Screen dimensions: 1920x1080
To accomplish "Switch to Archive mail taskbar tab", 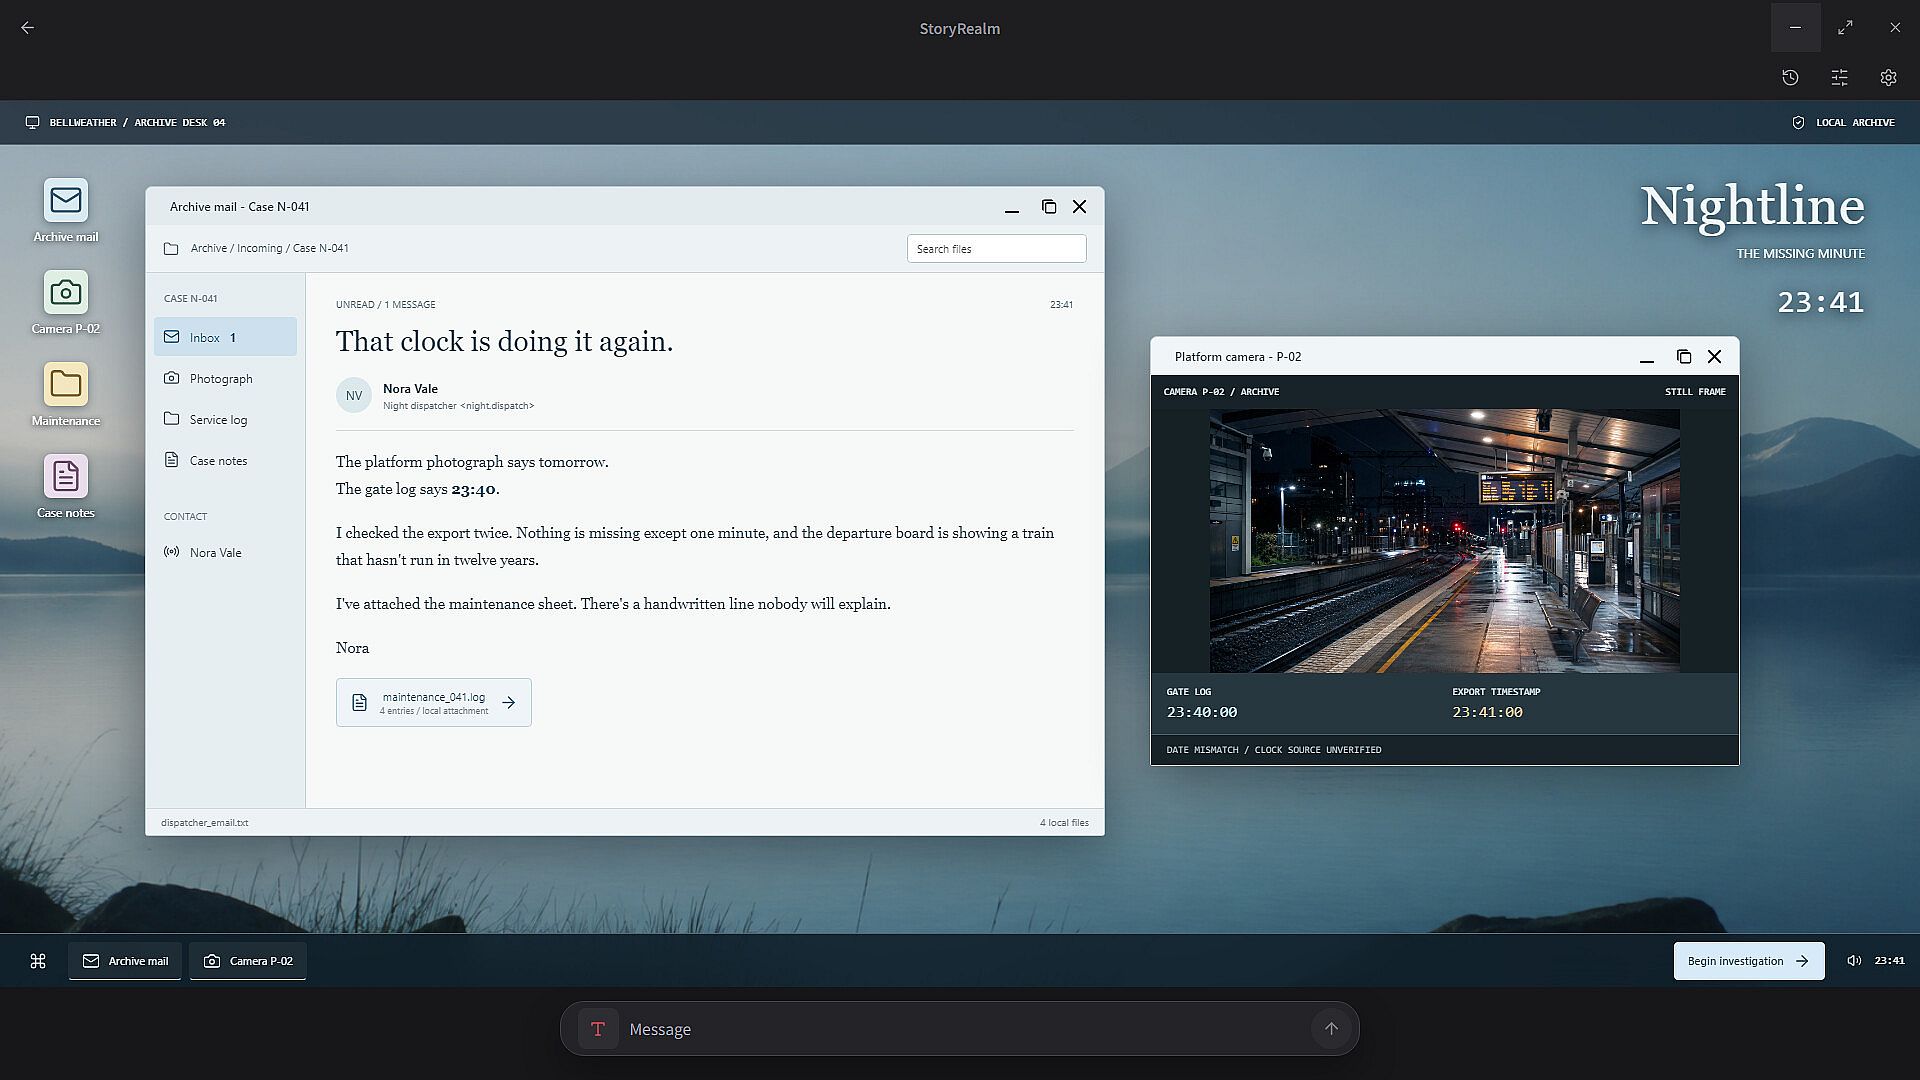I will (125, 961).
